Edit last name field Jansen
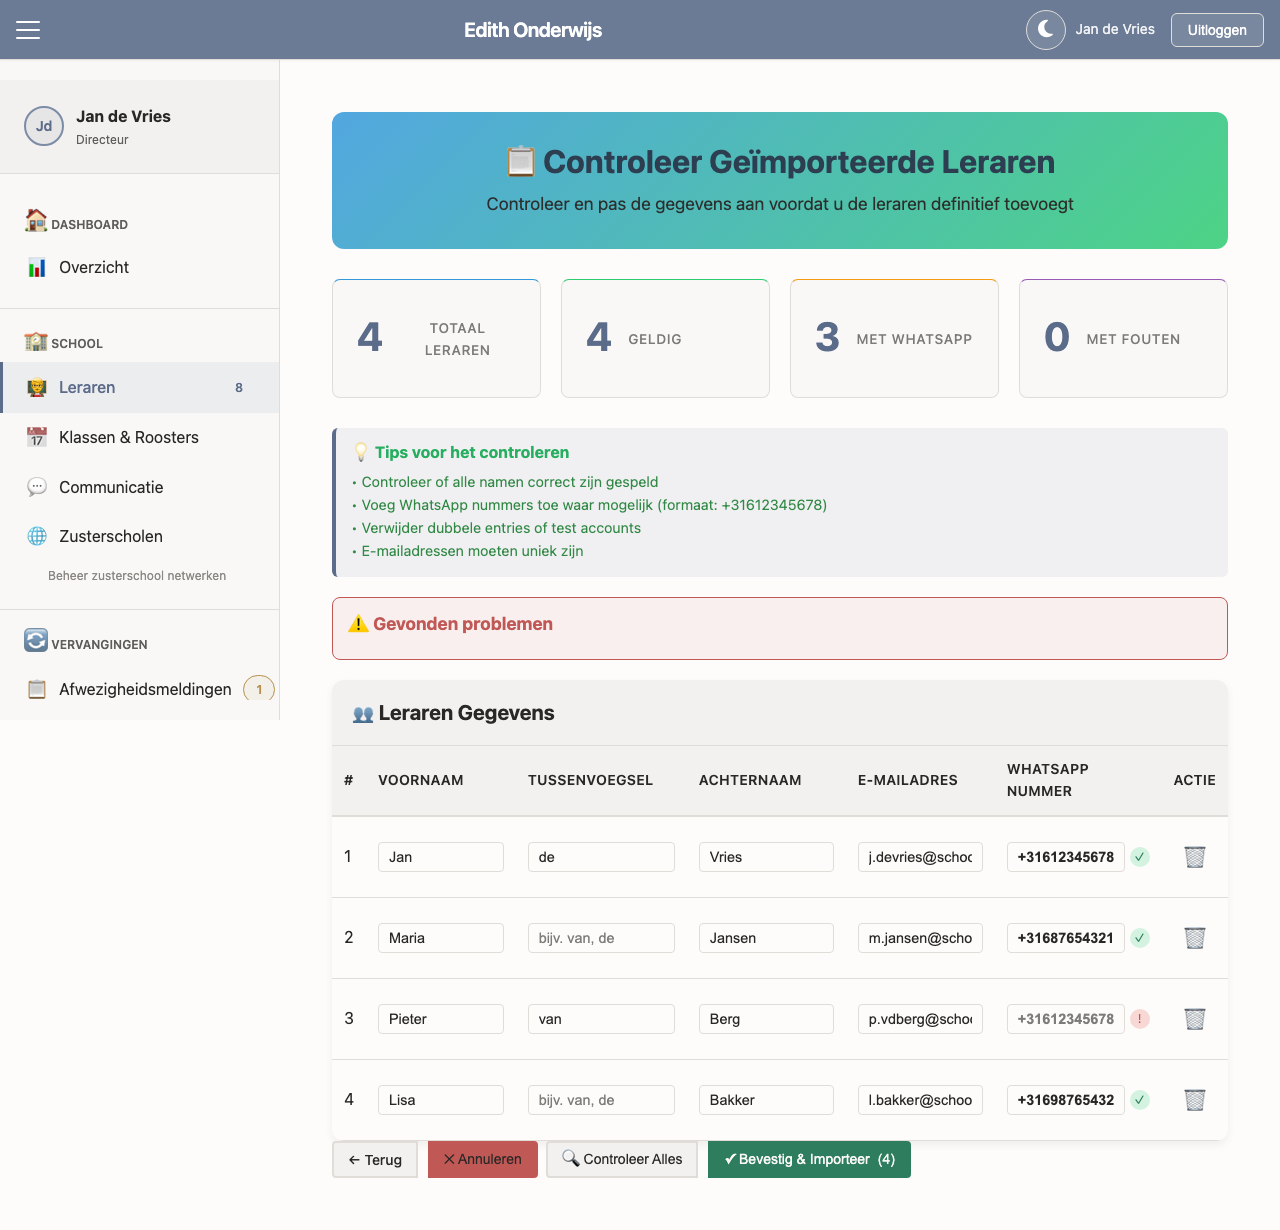The width and height of the screenshot is (1280, 1230). [766, 938]
